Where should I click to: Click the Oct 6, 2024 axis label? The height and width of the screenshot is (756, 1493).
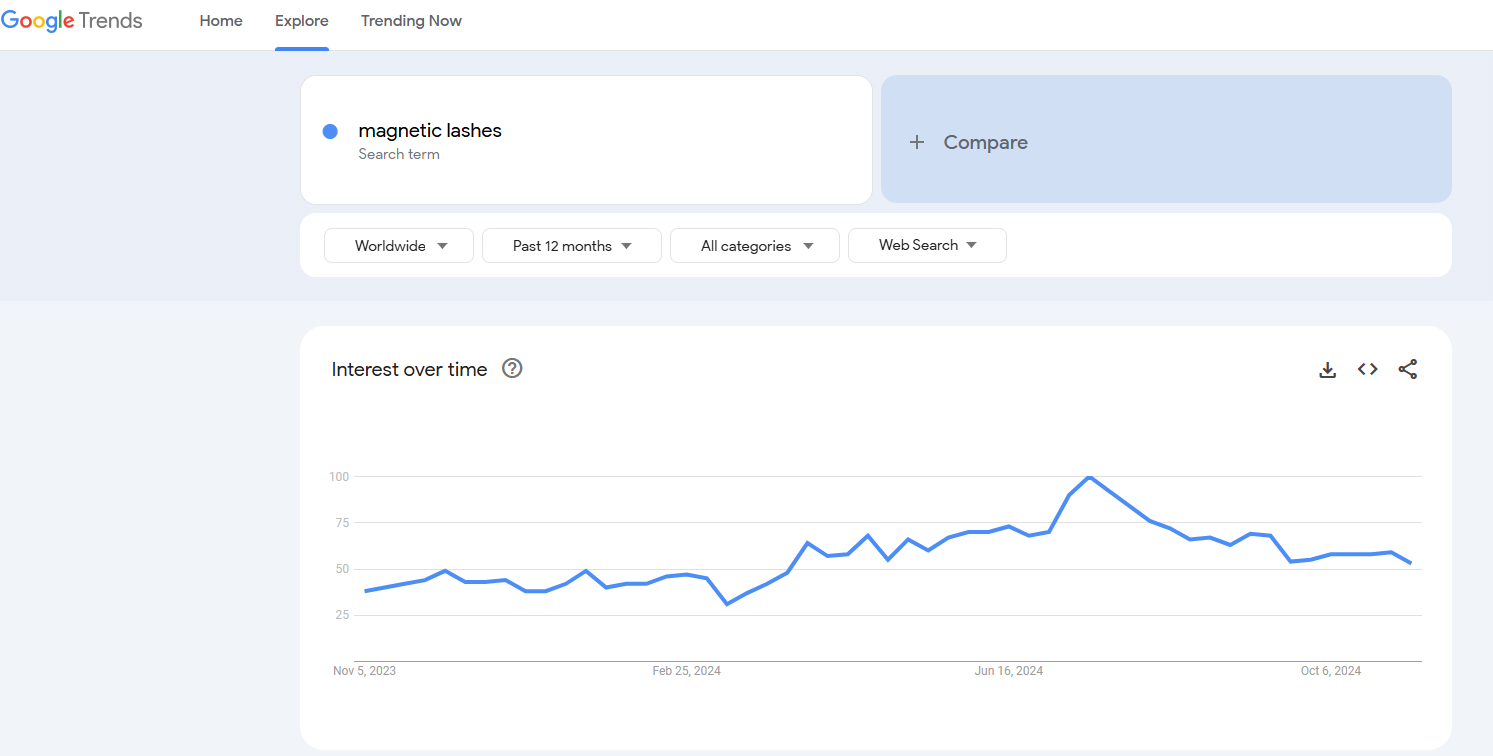pyautogui.click(x=1331, y=671)
